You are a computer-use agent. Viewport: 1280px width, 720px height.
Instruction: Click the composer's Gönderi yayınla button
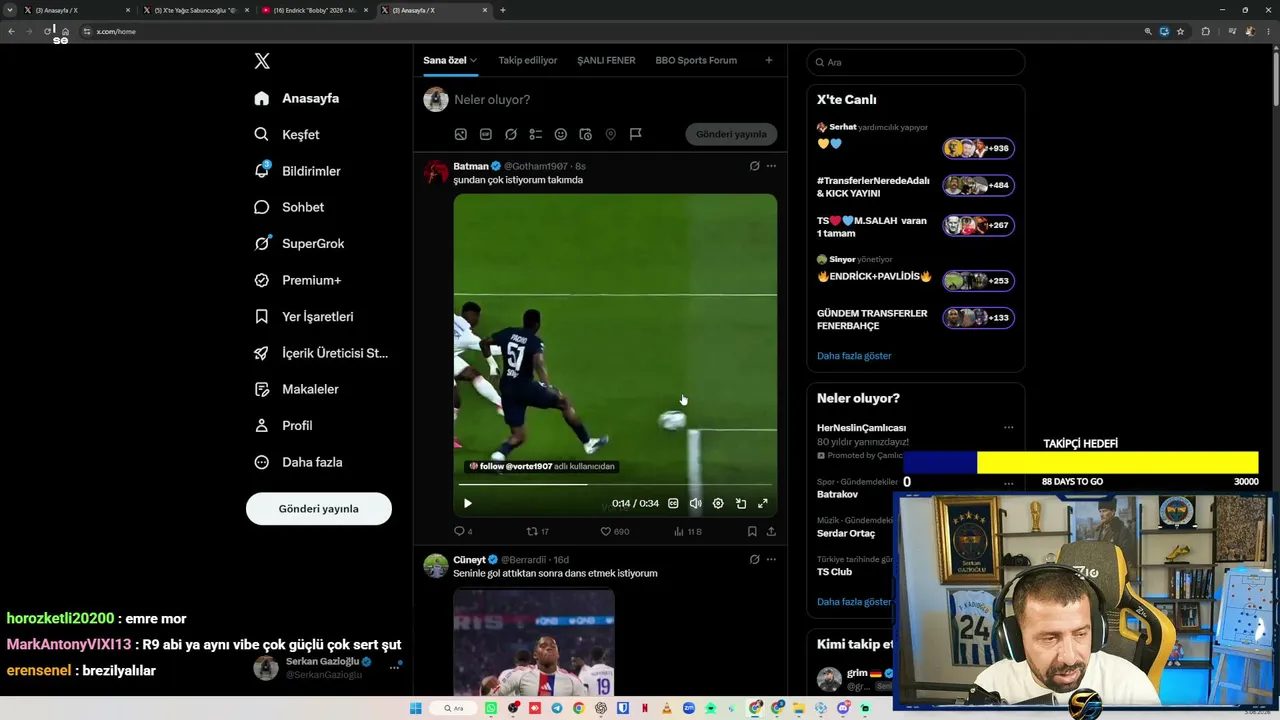pos(731,134)
